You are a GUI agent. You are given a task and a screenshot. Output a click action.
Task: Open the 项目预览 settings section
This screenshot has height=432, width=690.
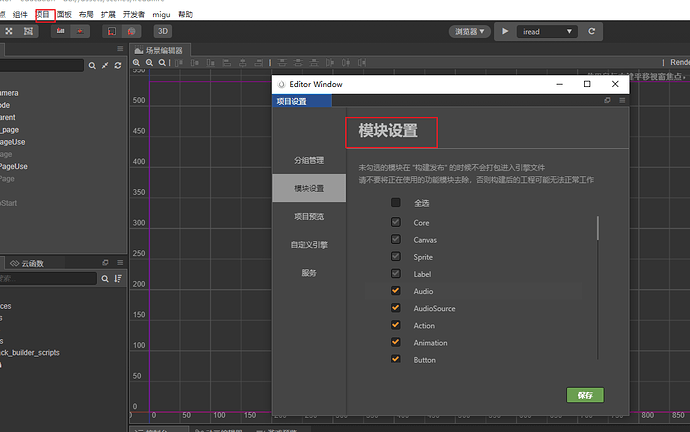[x=309, y=216]
